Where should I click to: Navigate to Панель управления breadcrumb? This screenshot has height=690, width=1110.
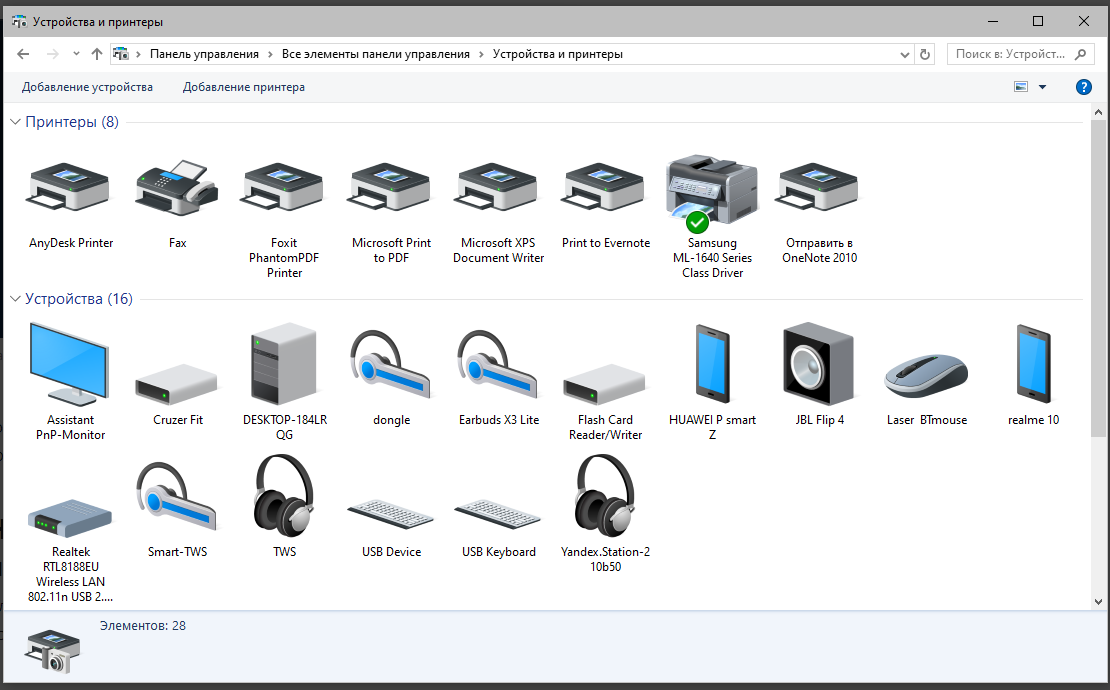coord(204,54)
